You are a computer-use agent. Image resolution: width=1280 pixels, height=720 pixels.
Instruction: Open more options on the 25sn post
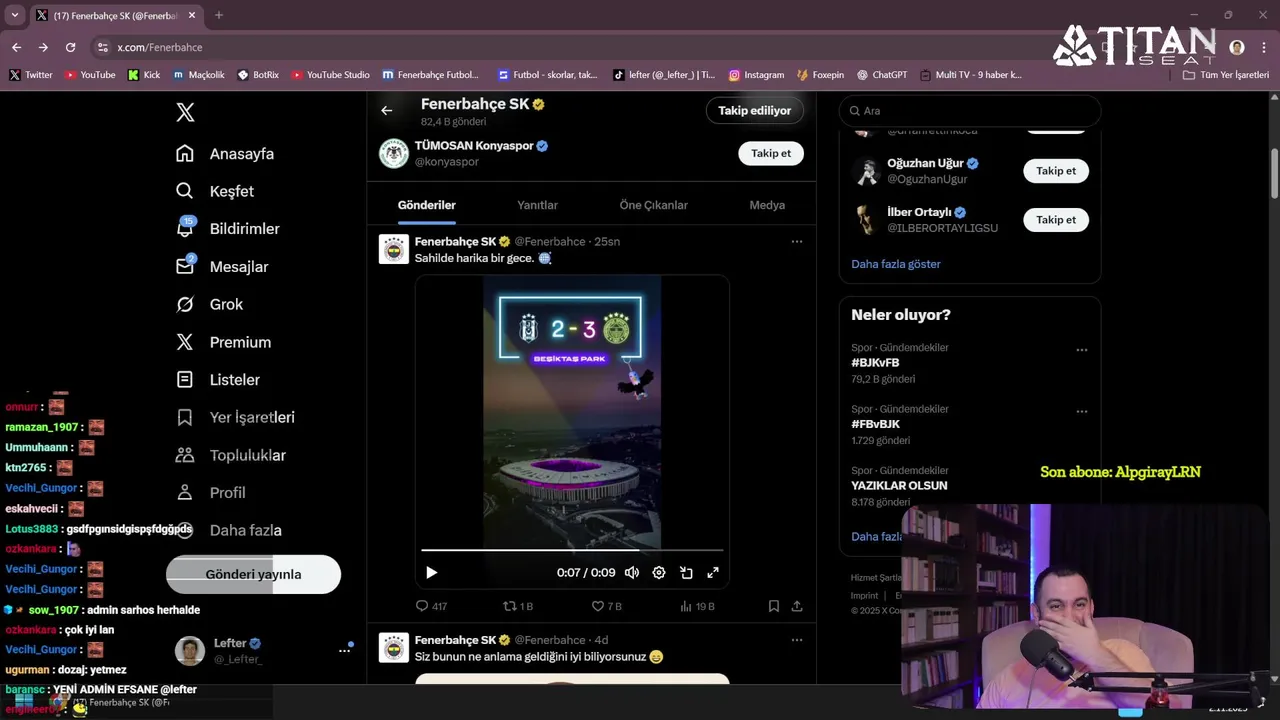pos(797,242)
